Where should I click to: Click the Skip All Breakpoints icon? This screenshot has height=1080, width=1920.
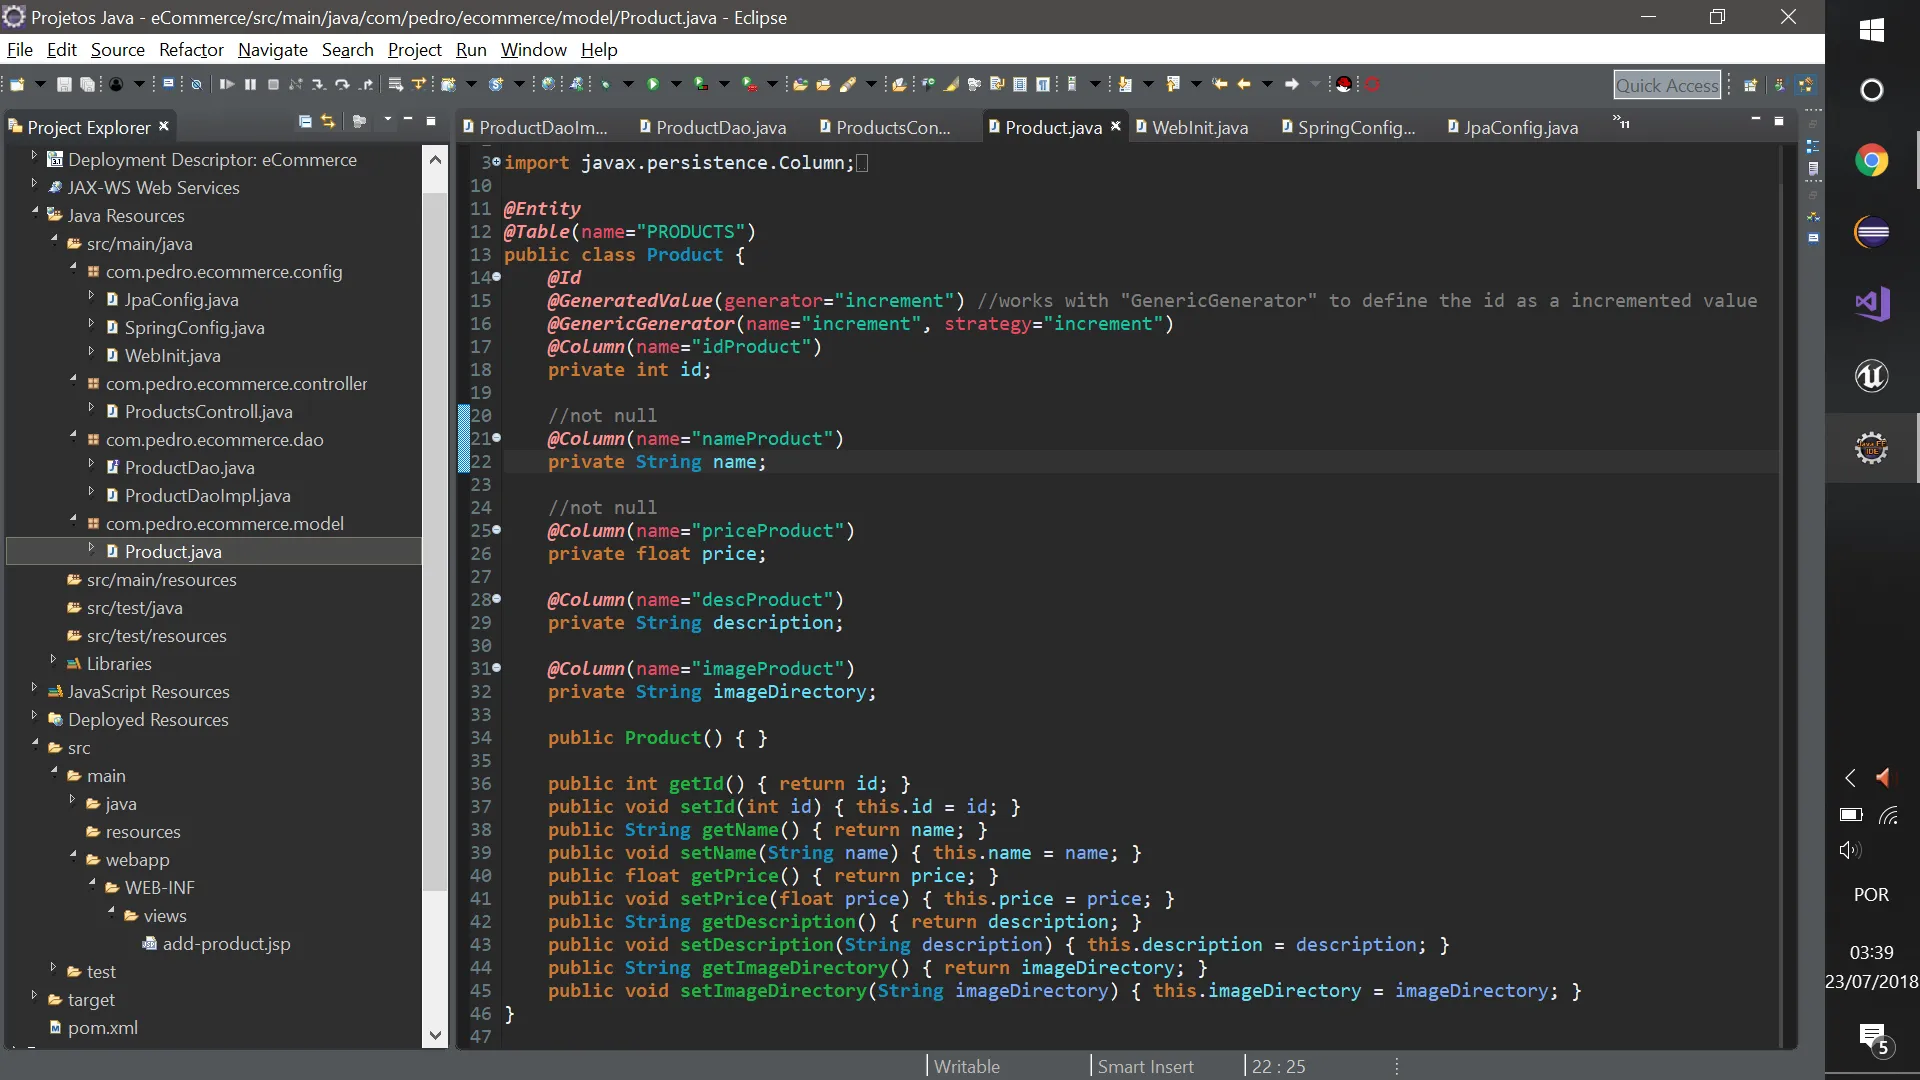tap(196, 85)
